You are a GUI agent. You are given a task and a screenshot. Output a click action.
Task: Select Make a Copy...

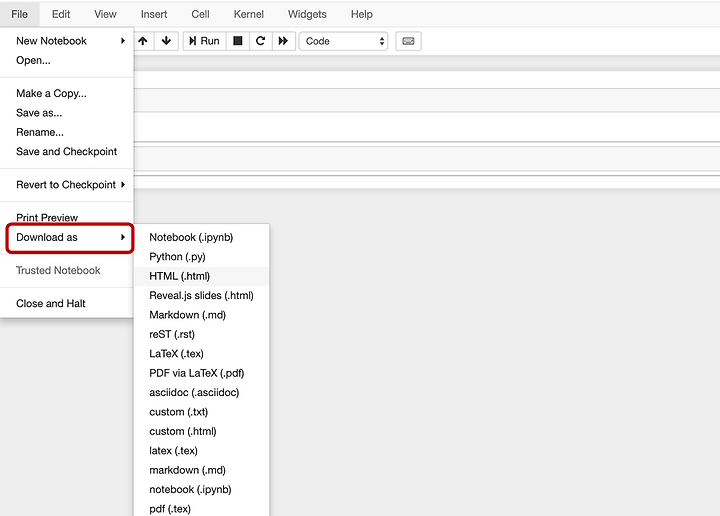coord(67,93)
